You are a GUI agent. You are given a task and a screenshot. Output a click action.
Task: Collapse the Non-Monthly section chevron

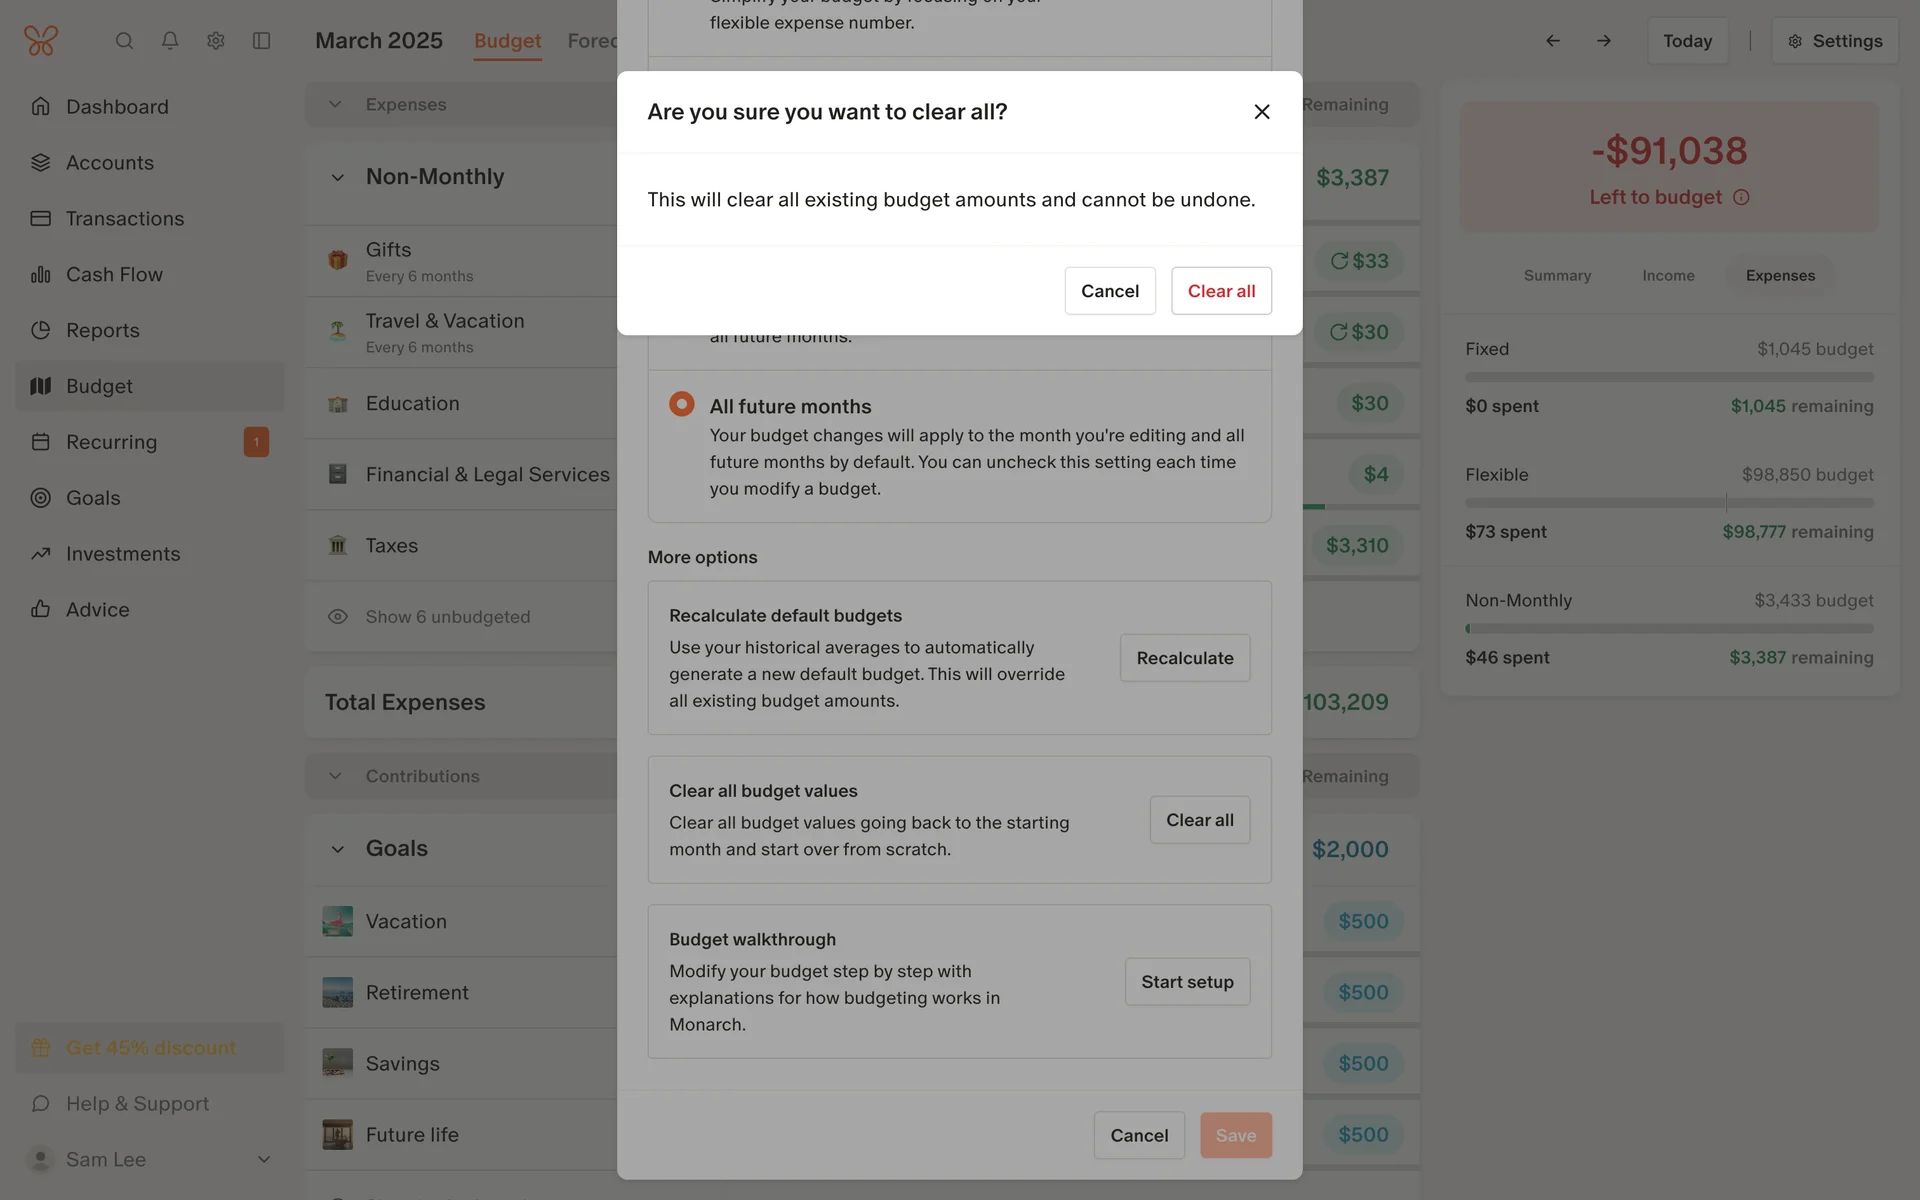(338, 178)
